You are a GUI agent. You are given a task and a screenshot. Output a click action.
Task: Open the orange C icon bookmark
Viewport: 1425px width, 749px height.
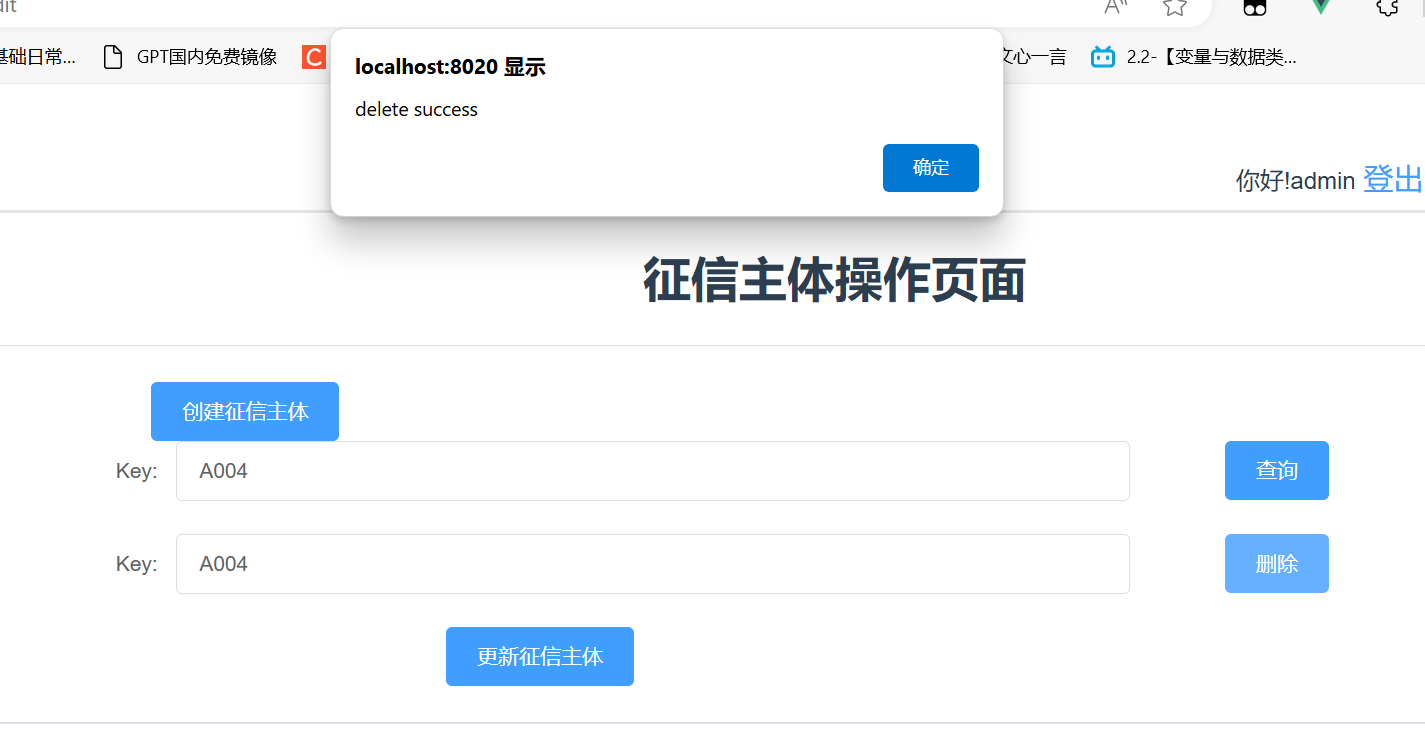(314, 57)
